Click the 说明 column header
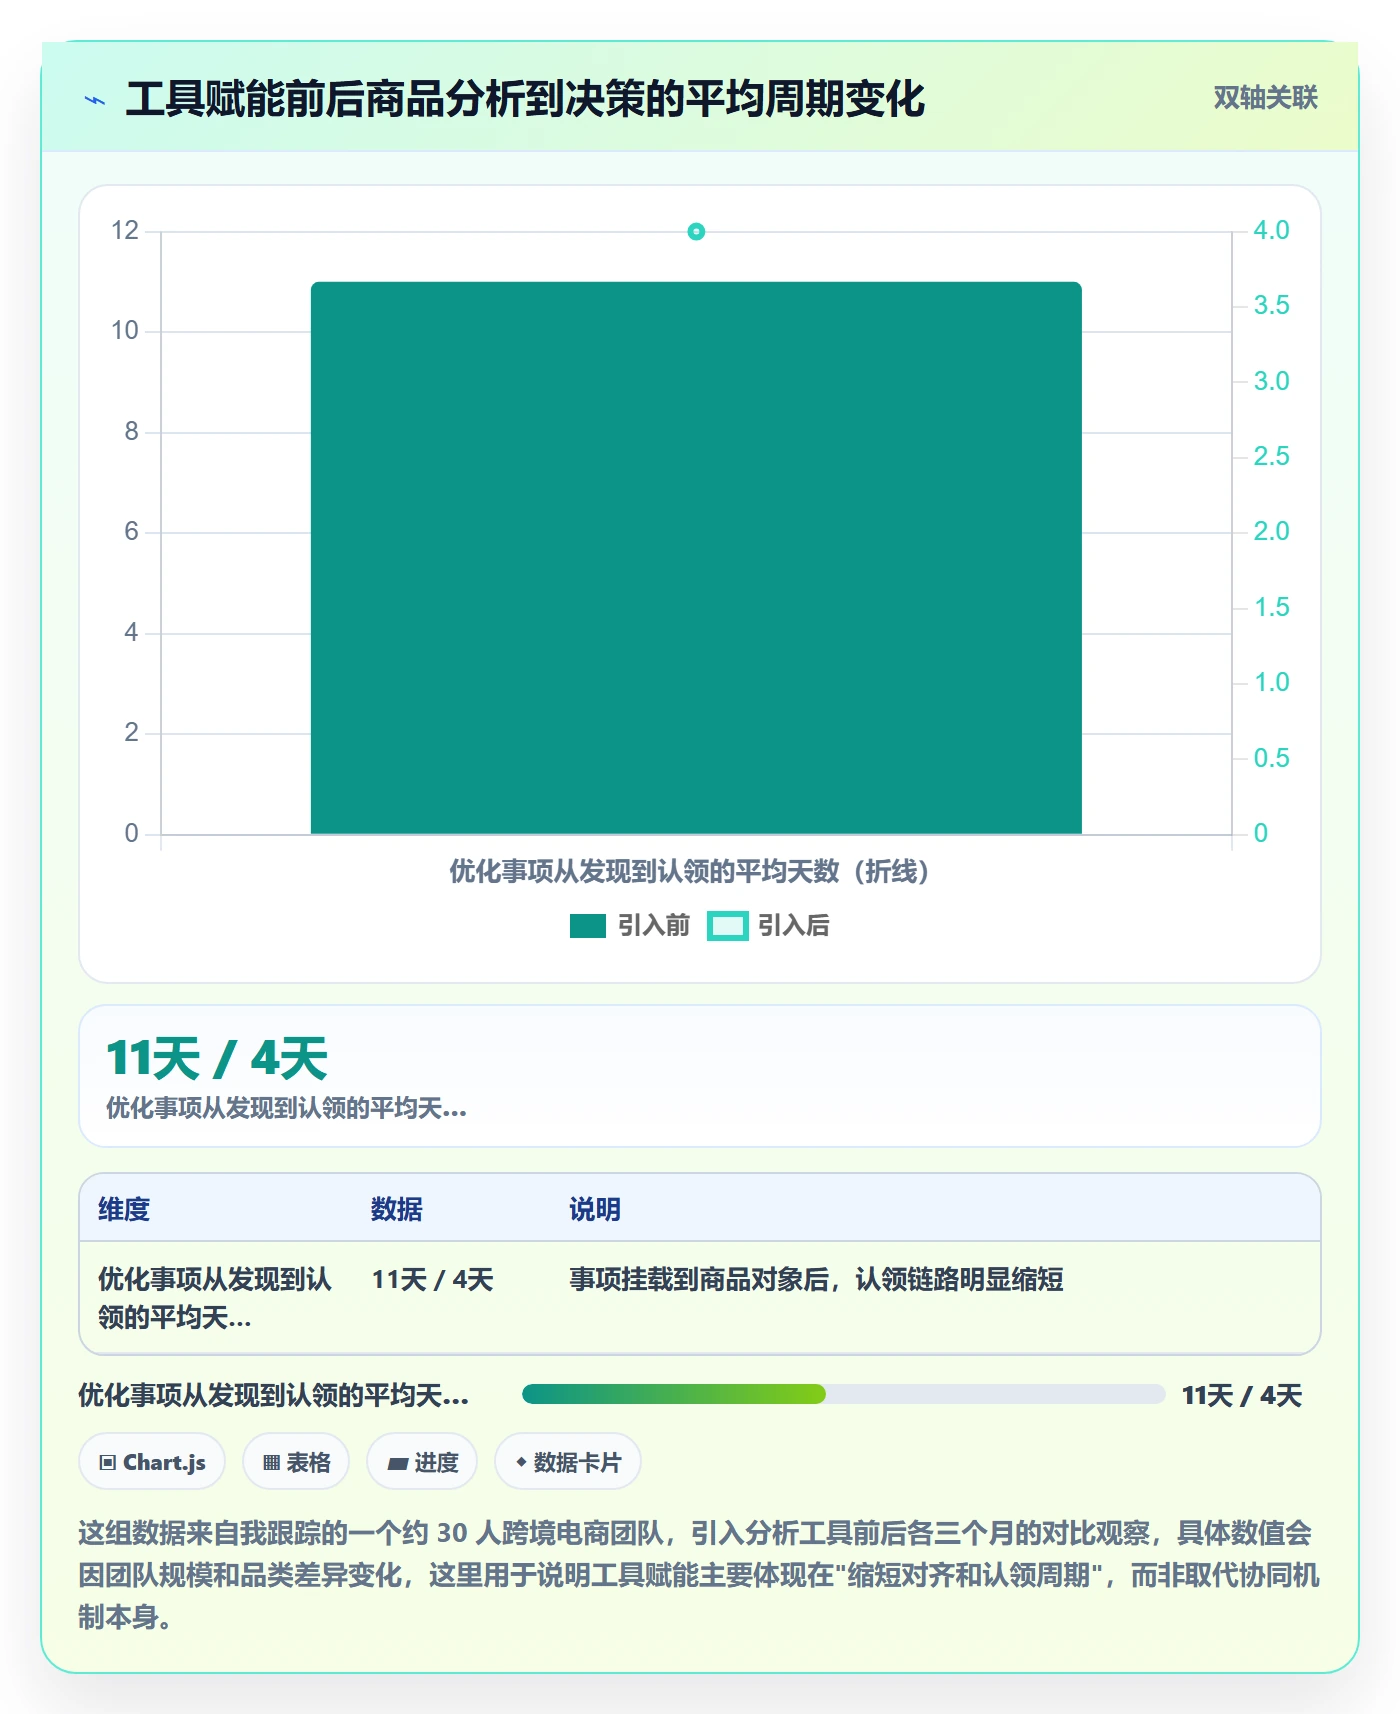This screenshot has height=1714, width=1400. coord(595,1209)
